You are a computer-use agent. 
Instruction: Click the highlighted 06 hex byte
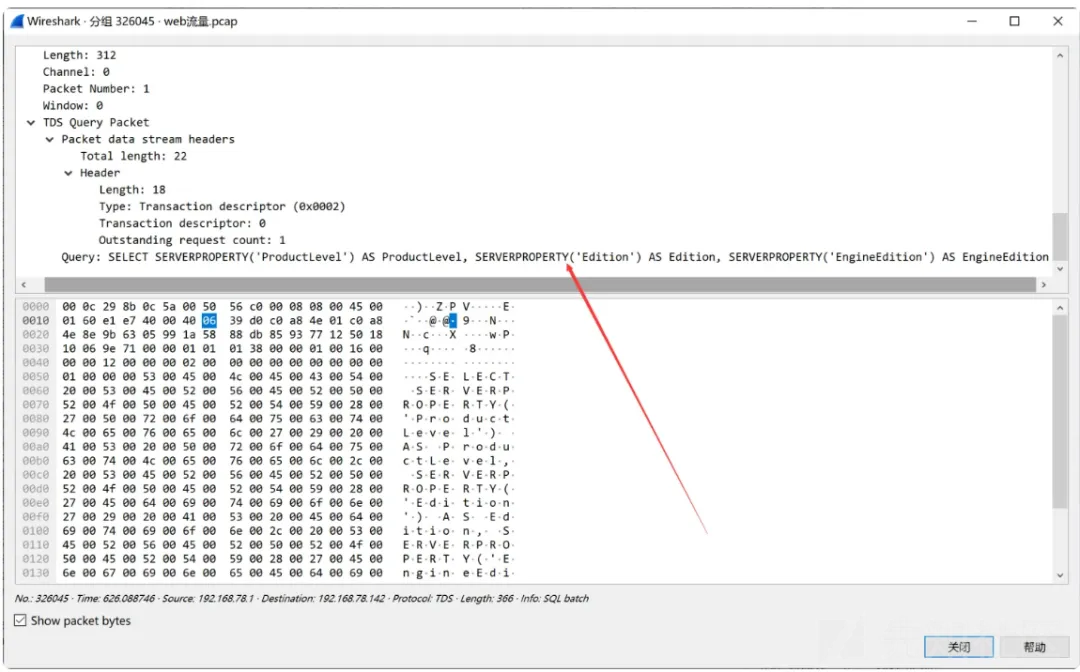click(209, 321)
